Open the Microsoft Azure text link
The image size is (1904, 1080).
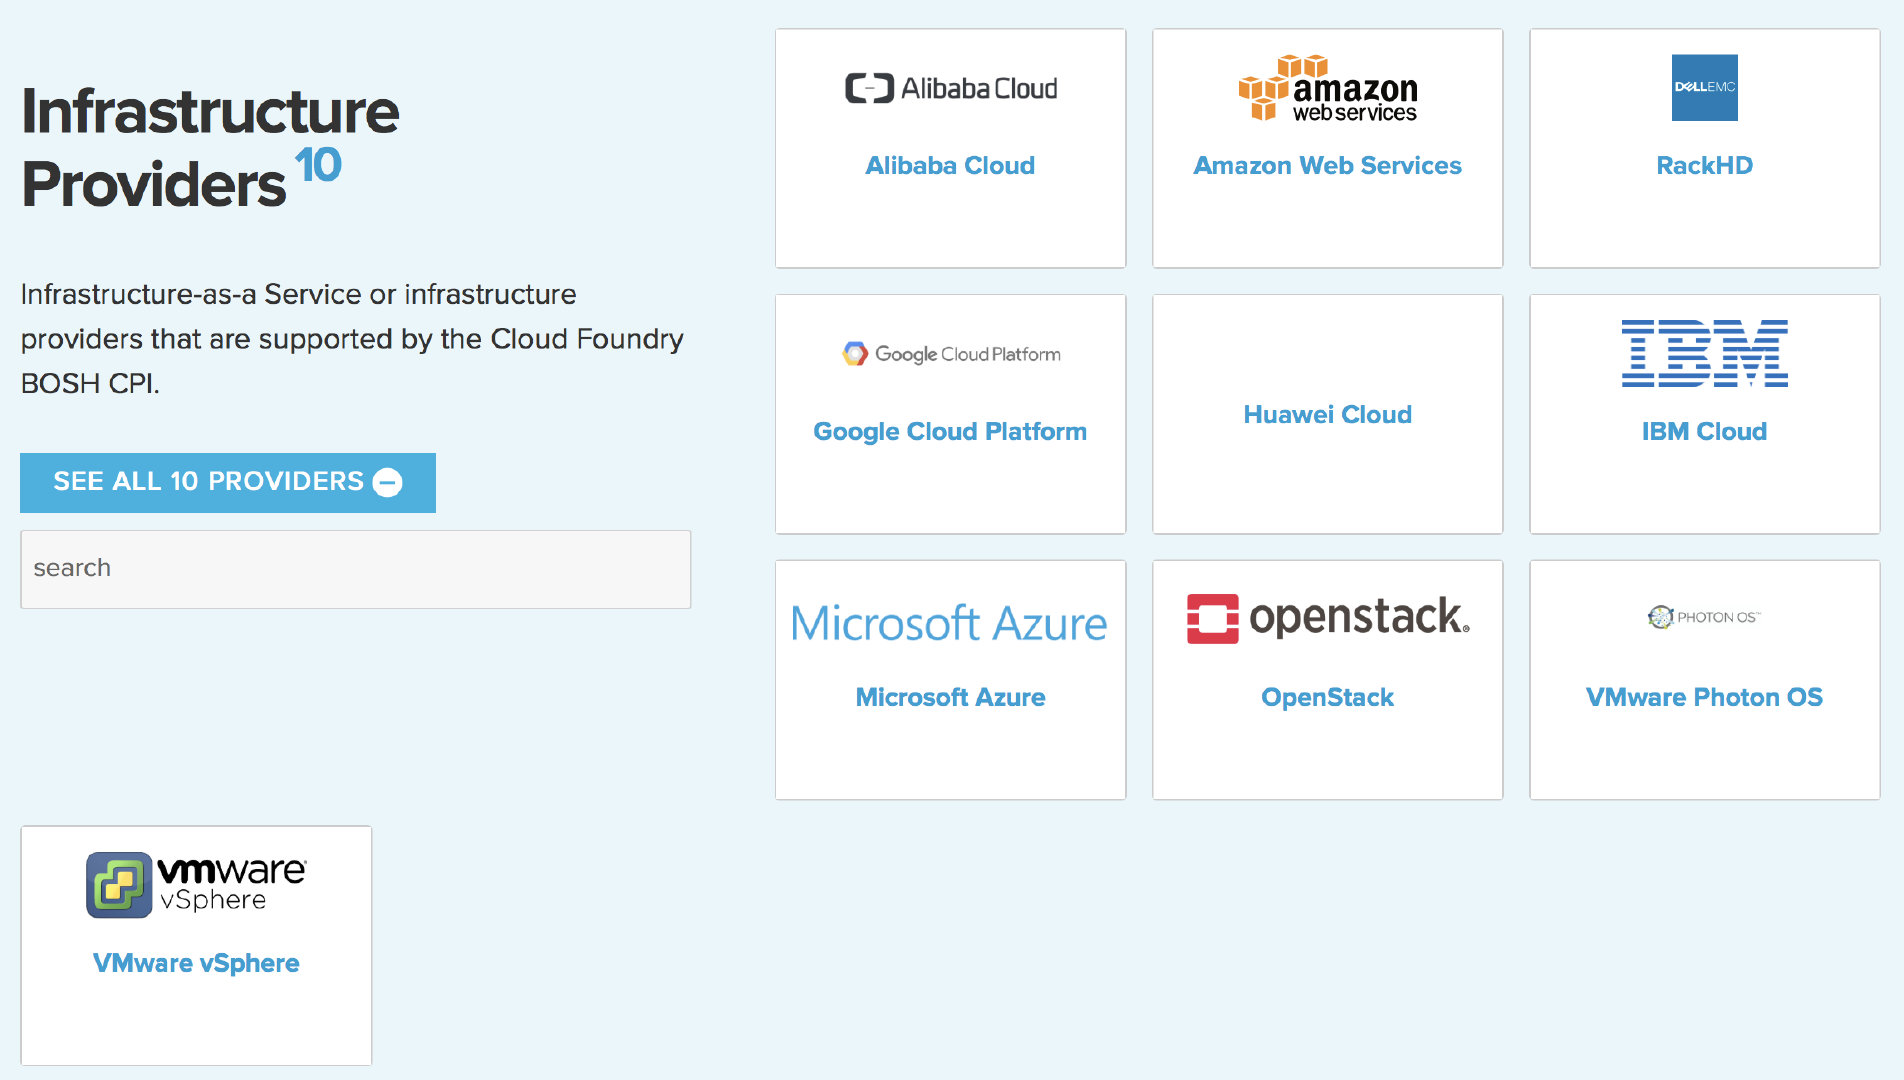[950, 698]
